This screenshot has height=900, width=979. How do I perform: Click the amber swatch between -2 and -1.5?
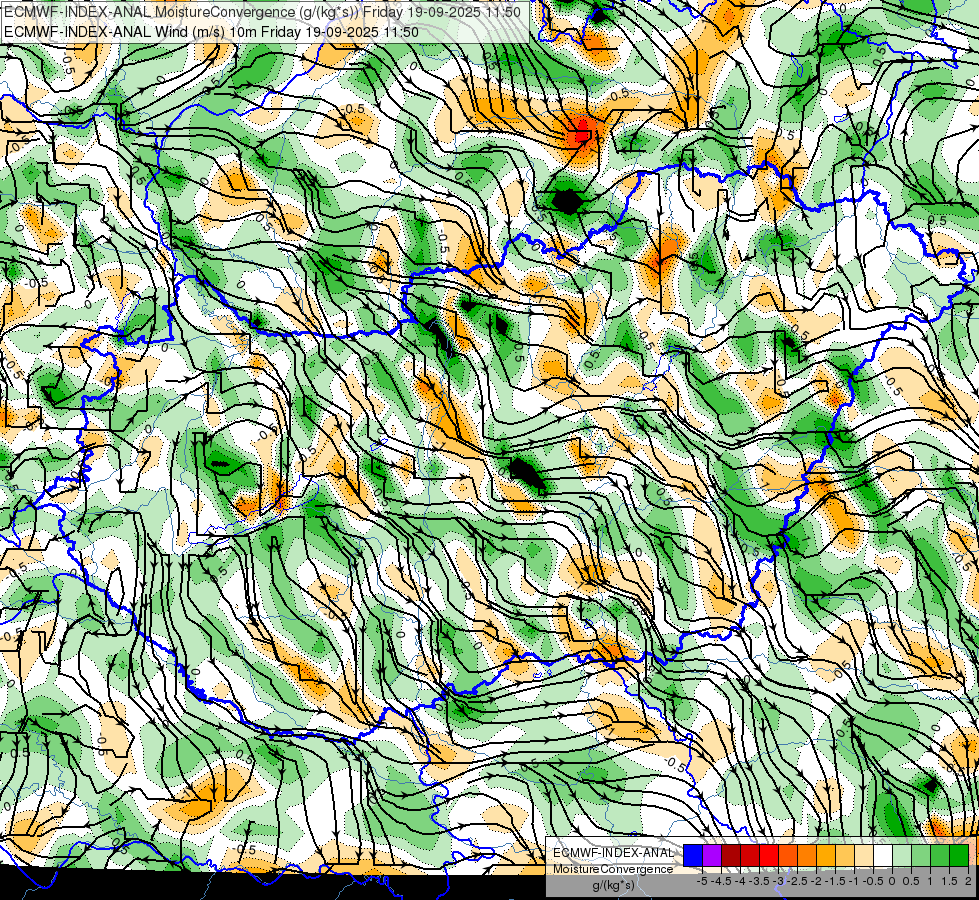(825, 855)
